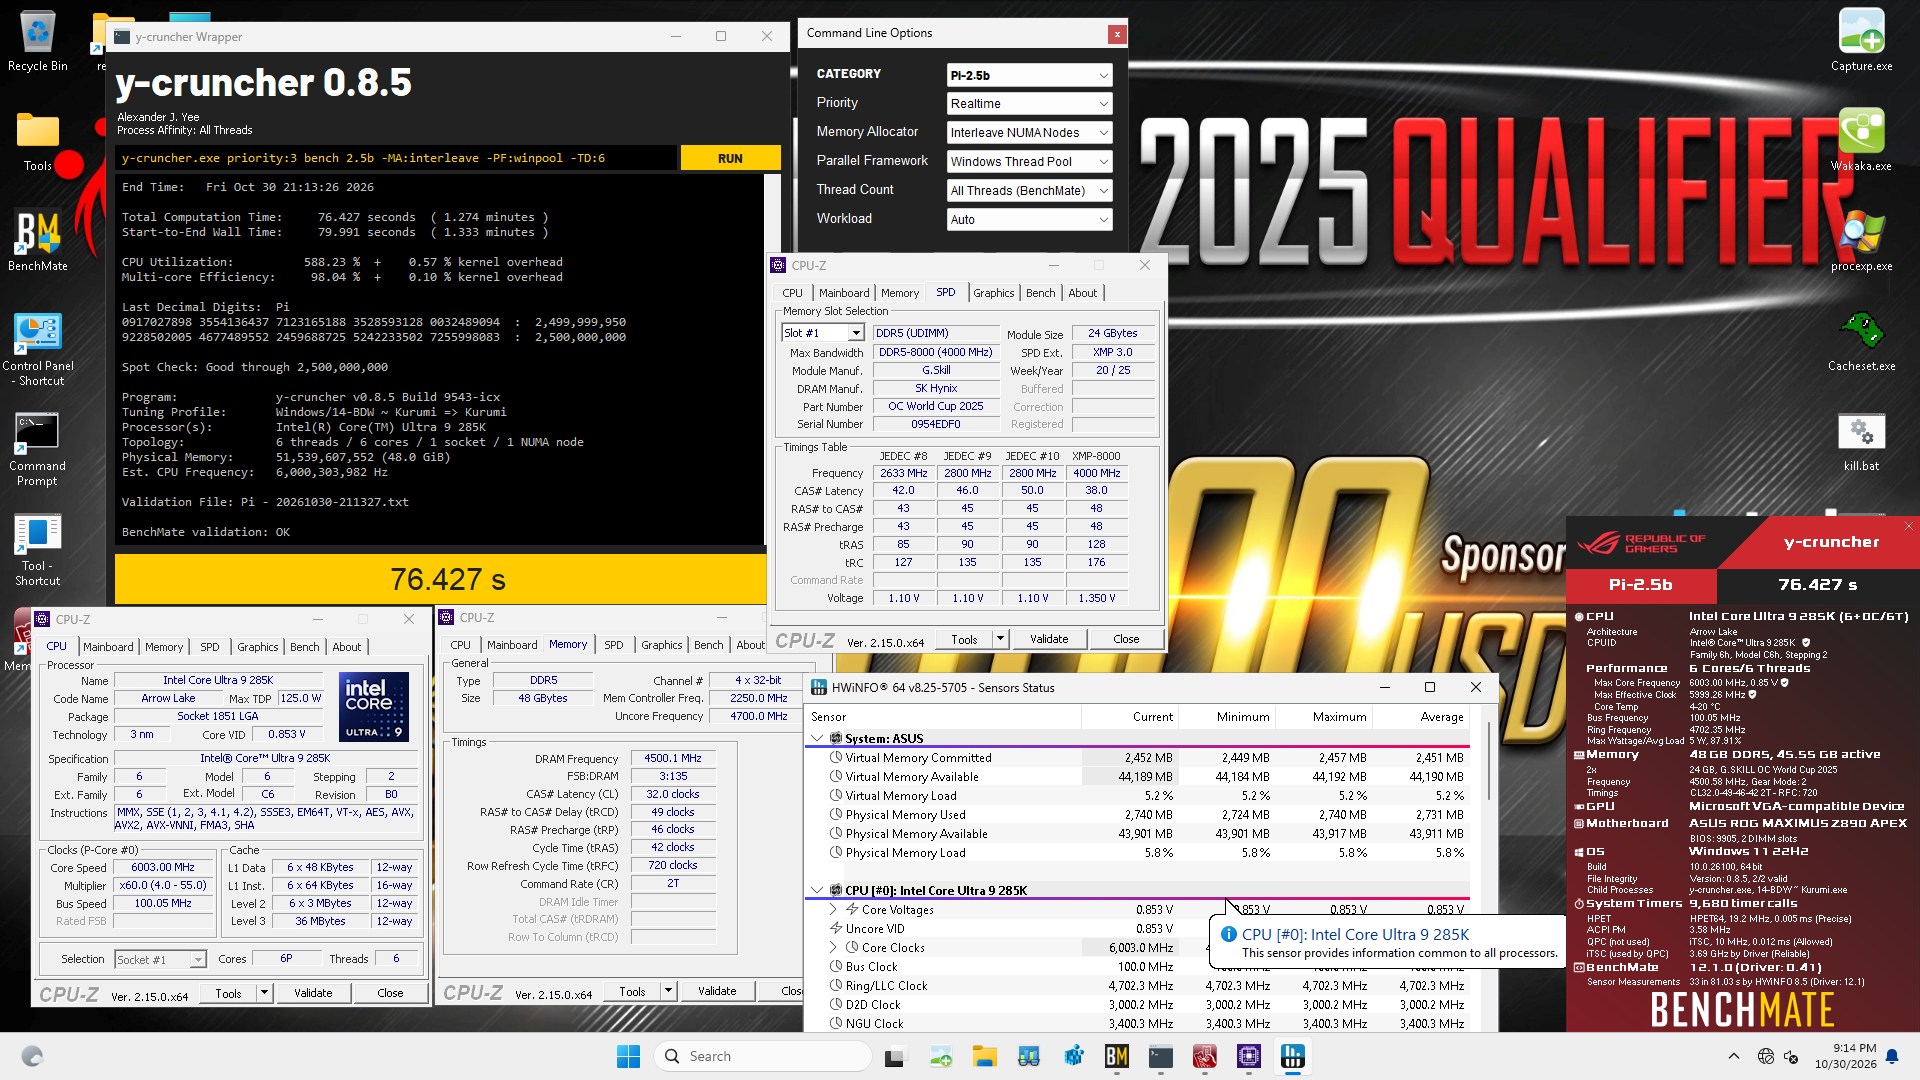Close the BenchMate y-cruncher result panel

click(1908, 526)
